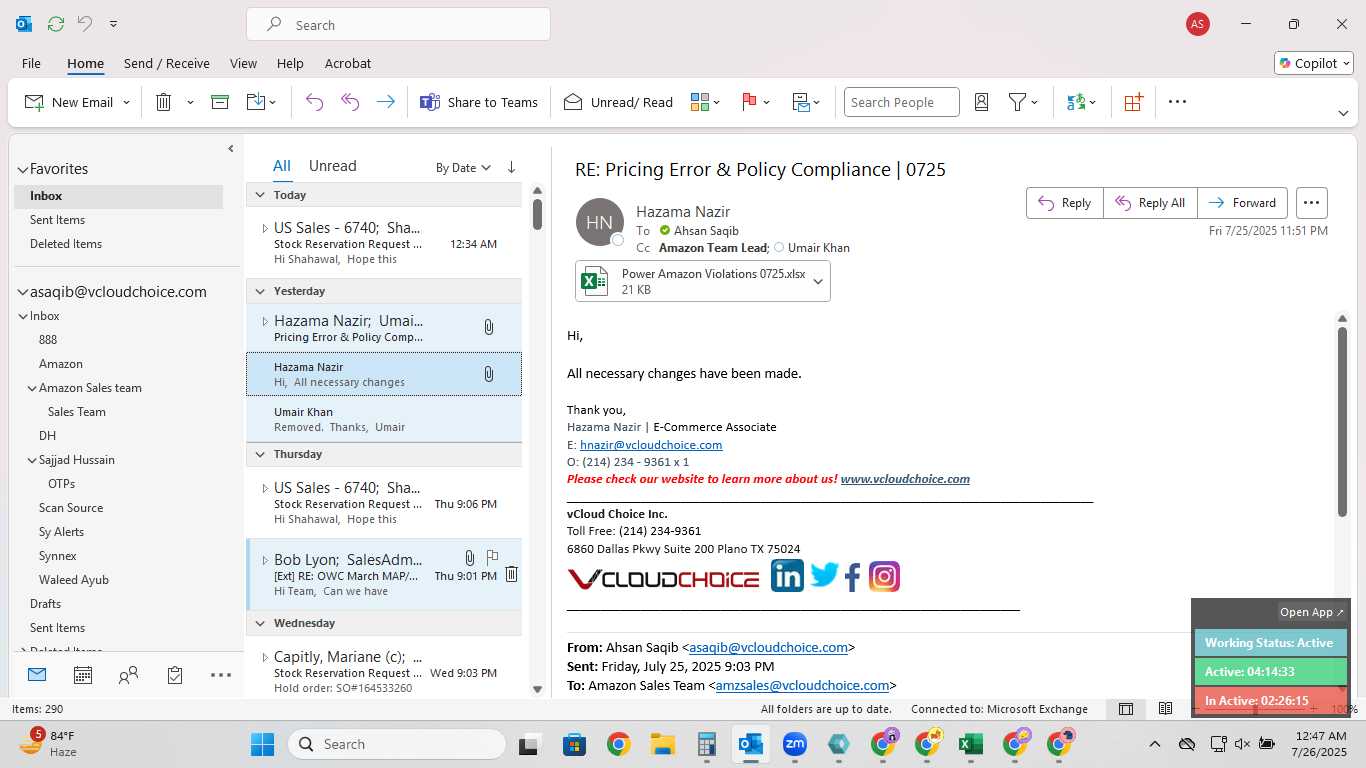This screenshot has width=1366, height=768.
Task: Open the By Date sort dropdown
Action: [x=463, y=168]
